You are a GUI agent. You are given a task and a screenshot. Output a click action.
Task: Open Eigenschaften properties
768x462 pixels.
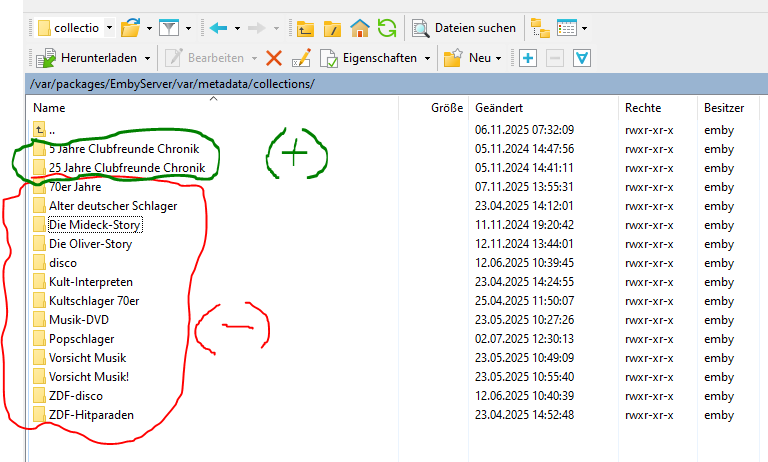(x=369, y=58)
